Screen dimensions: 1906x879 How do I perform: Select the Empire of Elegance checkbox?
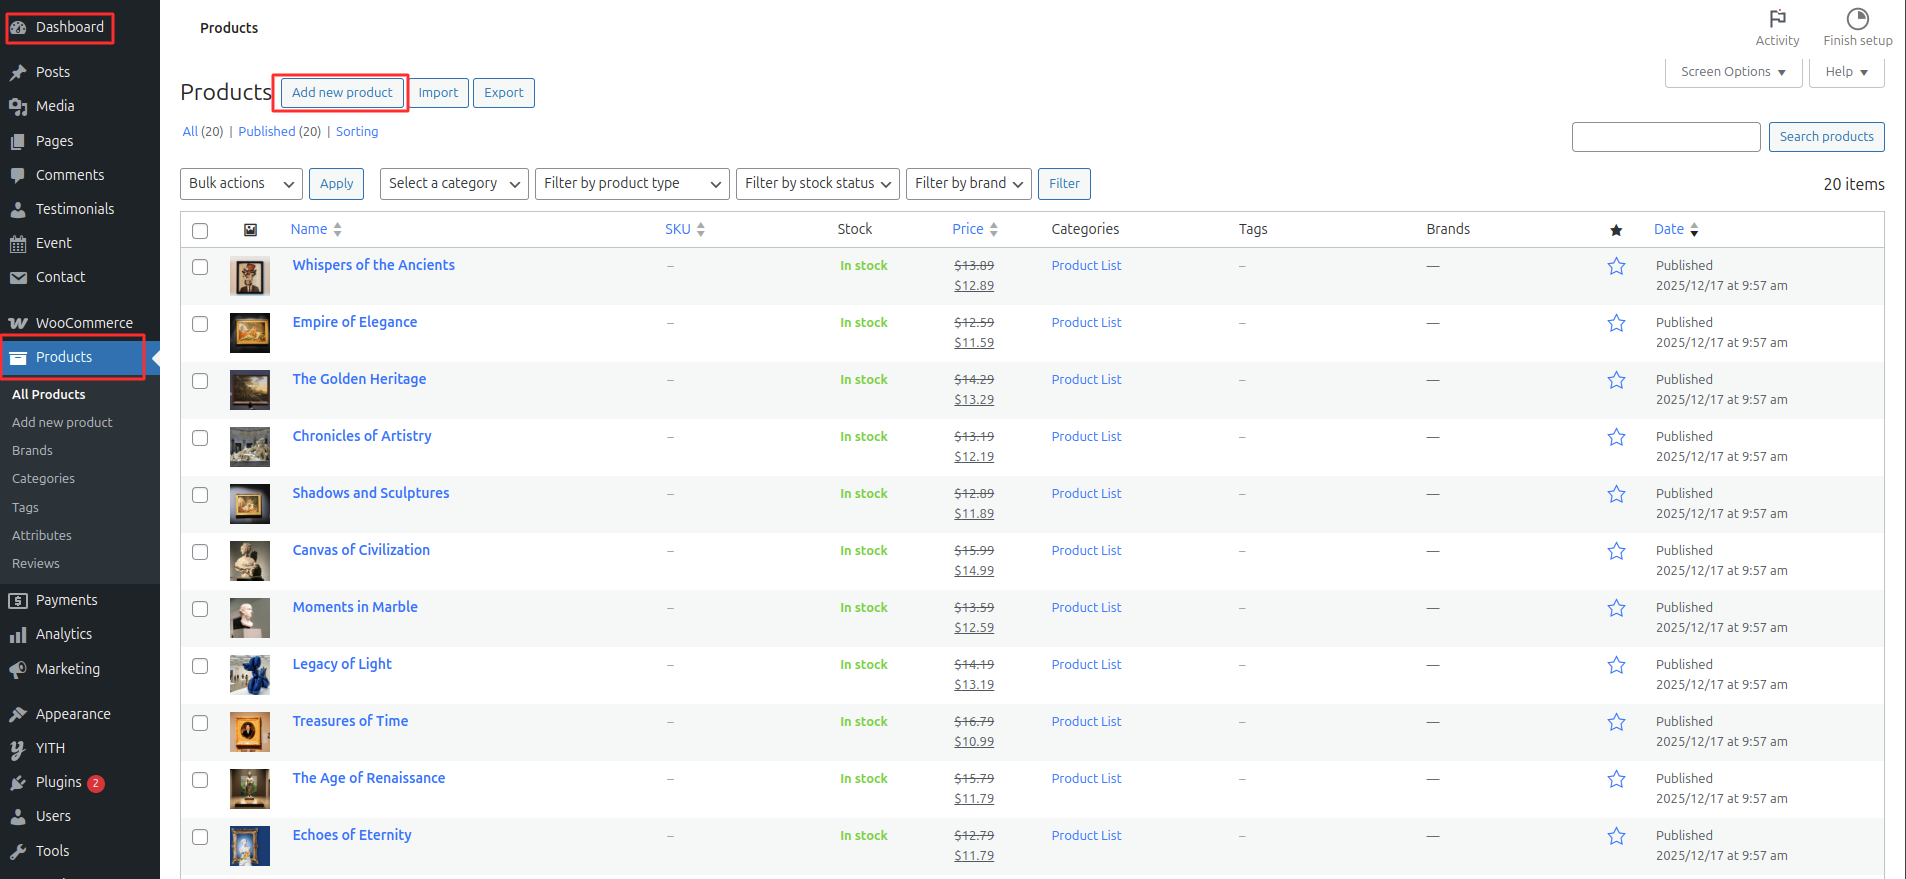(200, 324)
